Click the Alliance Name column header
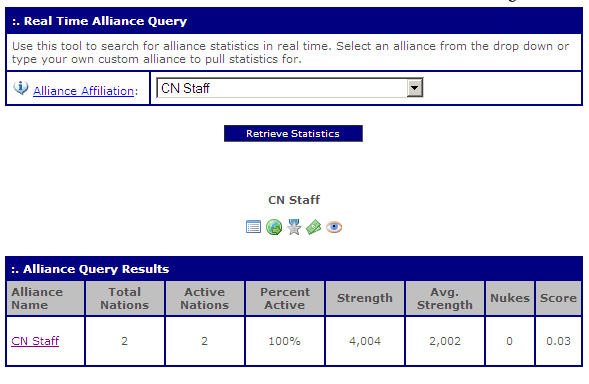Screen dimensions: 589x384 (x=45, y=298)
